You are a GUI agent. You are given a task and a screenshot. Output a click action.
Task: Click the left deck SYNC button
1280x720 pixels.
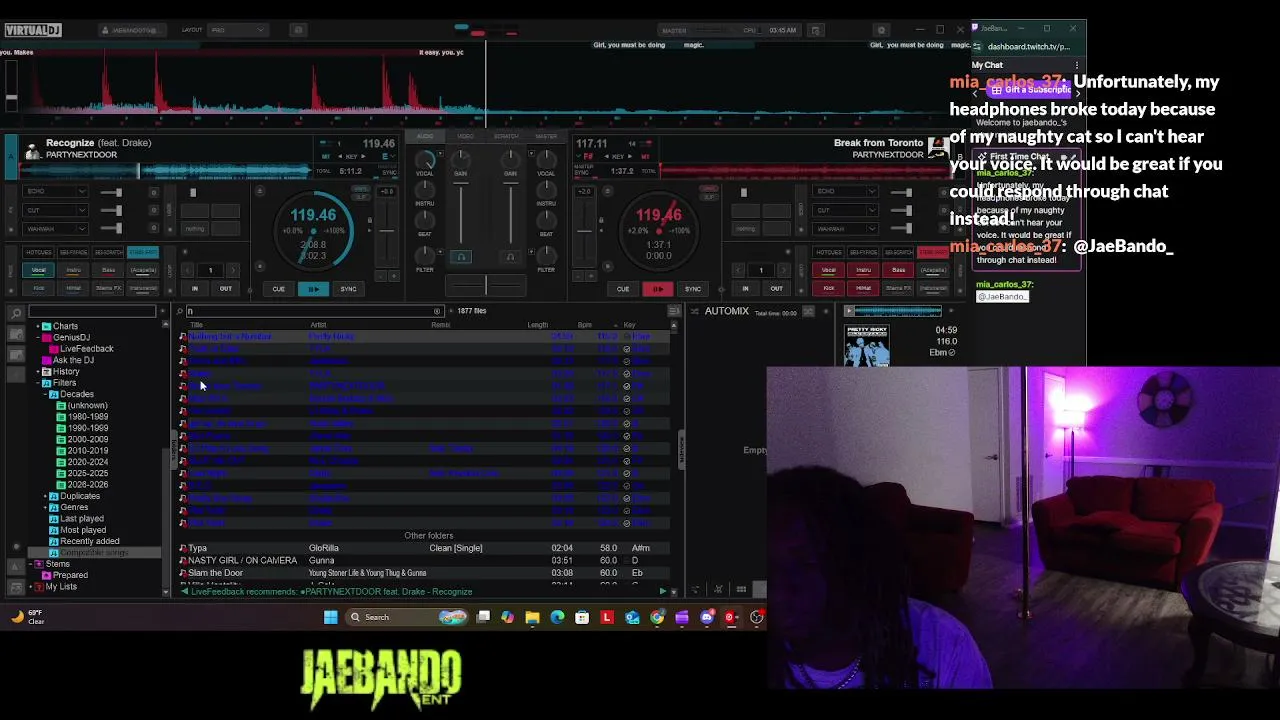[x=348, y=289]
